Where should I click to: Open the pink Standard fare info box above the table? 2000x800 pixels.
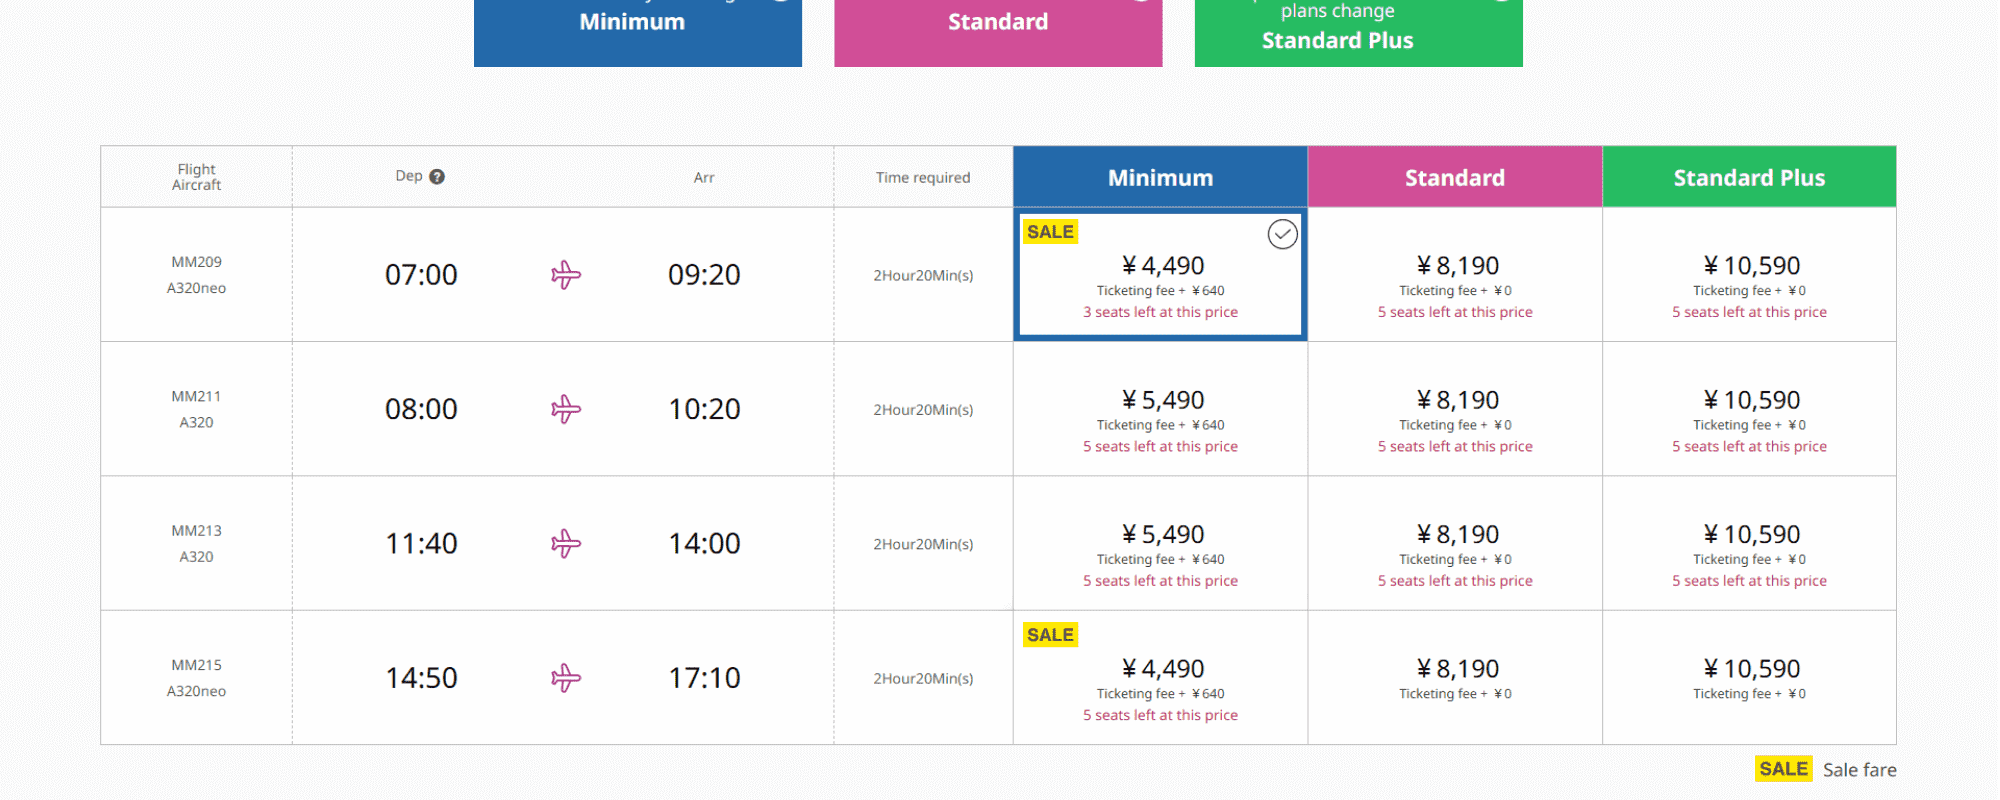point(998,30)
